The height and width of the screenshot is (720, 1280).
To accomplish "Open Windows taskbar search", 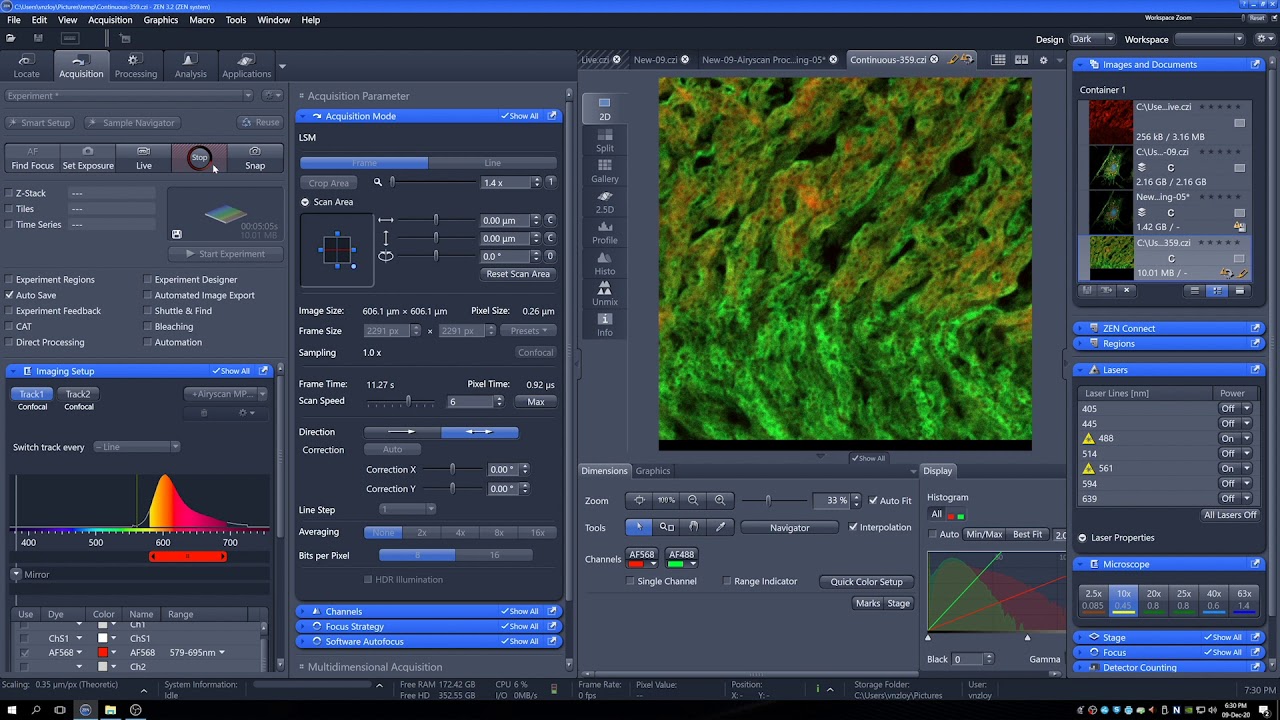I will coord(36,710).
